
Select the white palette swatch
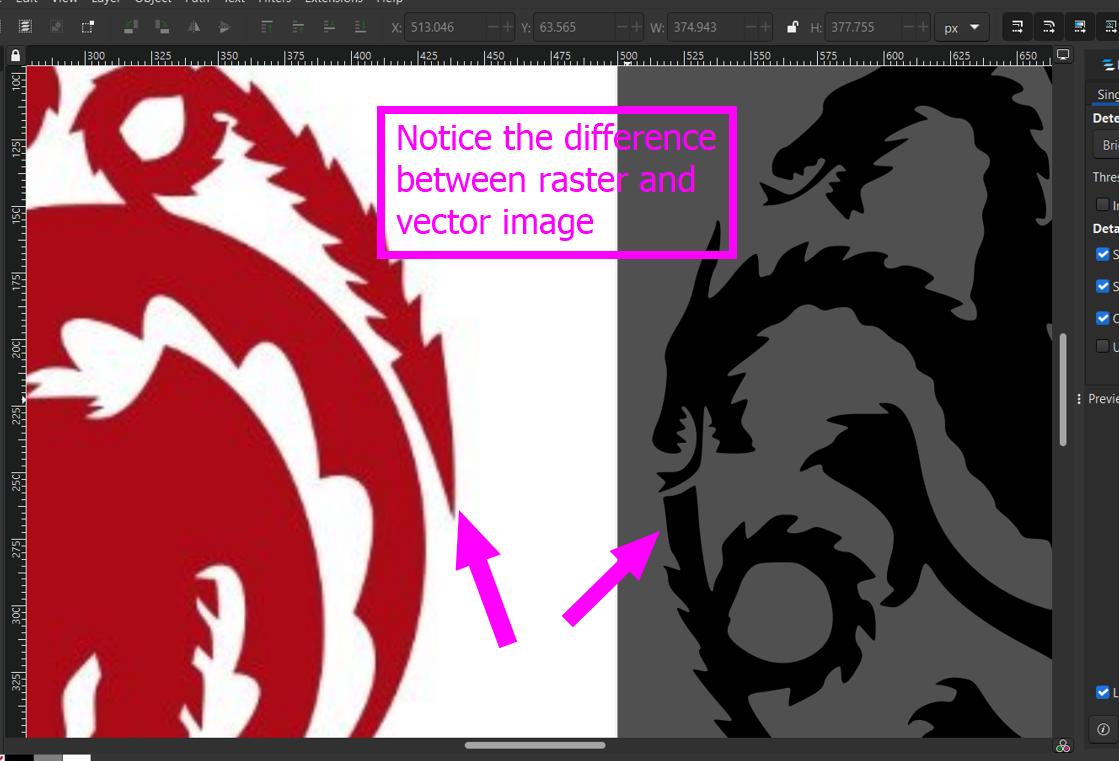click(x=76, y=757)
